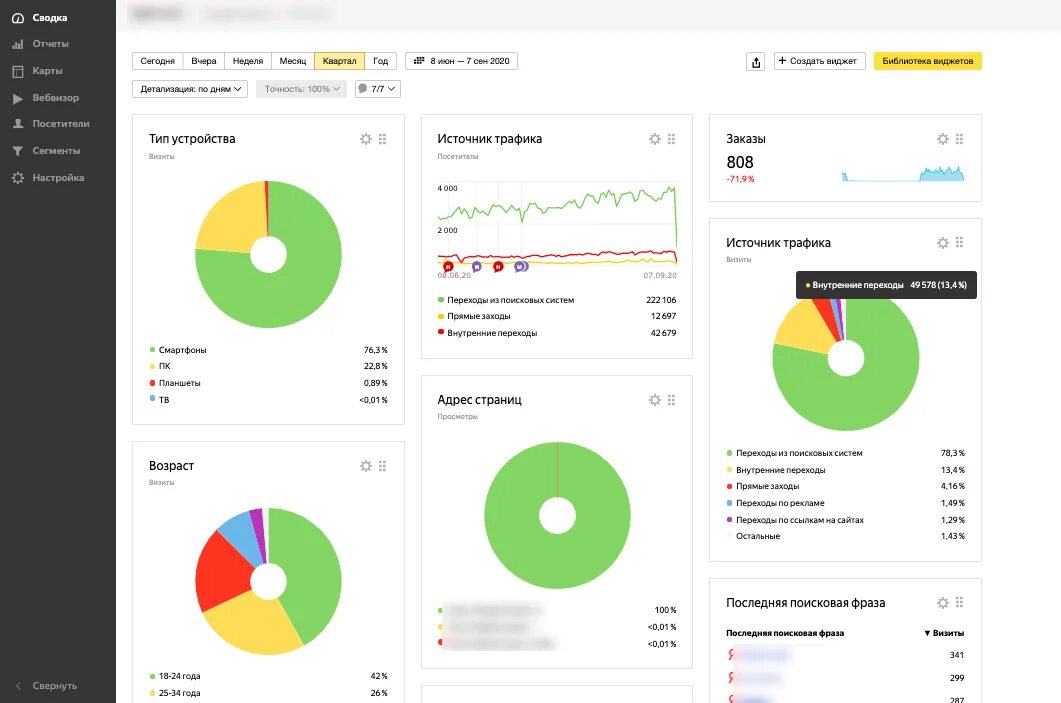Open settings gear of Заказы widget
This screenshot has height=703, width=1061.
[x=943, y=139]
